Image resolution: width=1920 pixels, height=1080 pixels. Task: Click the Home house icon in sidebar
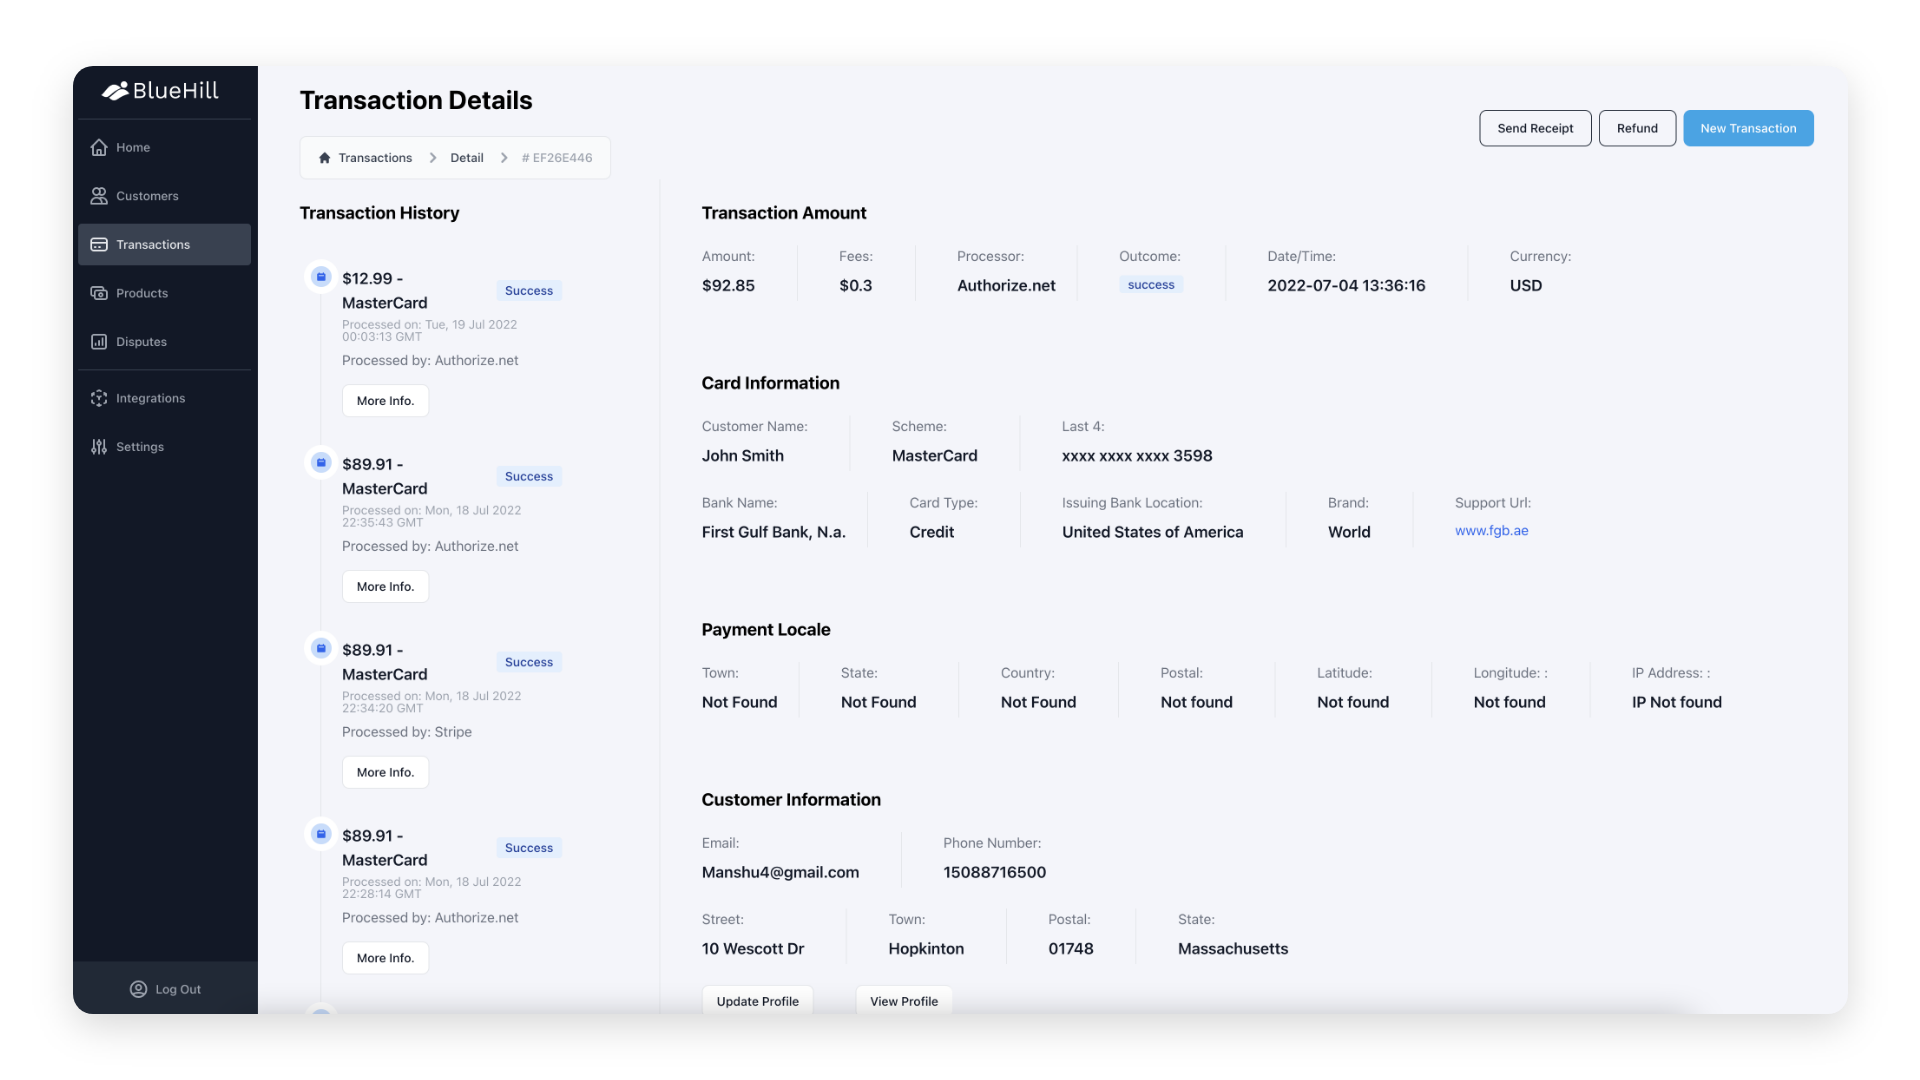pos(99,147)
